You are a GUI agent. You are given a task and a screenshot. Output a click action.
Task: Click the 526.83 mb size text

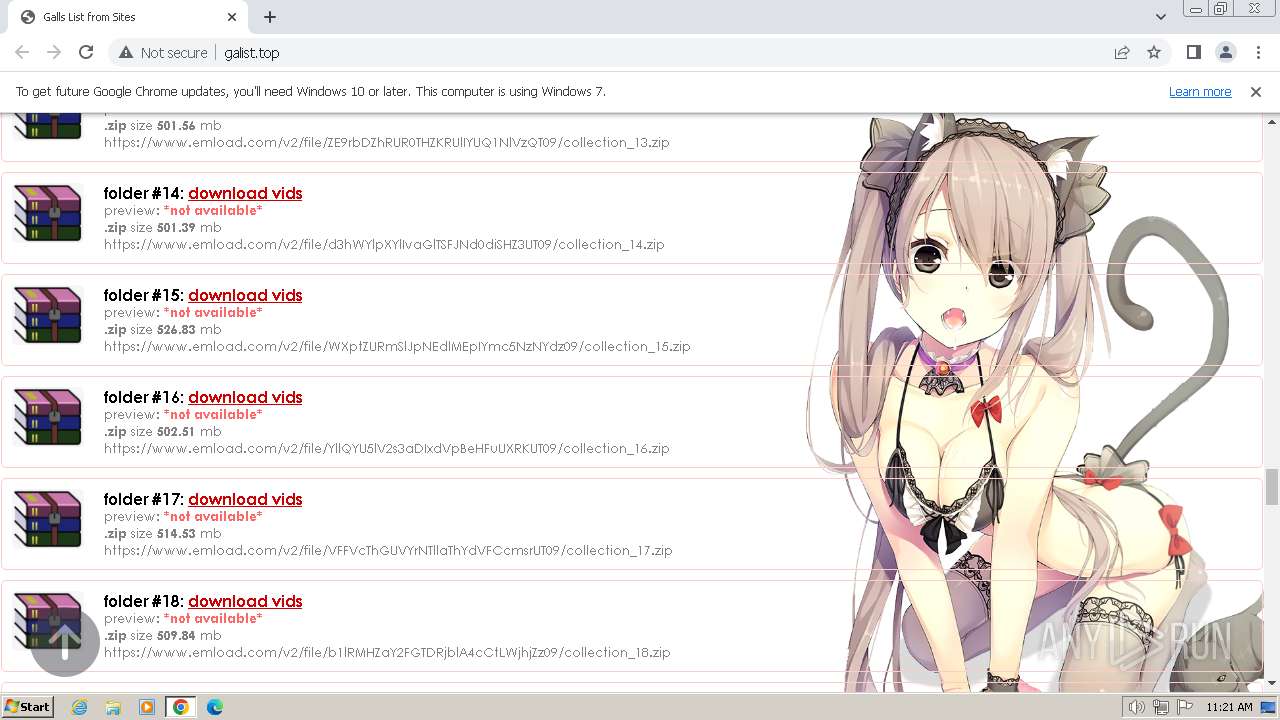click(x=189, y=329)
